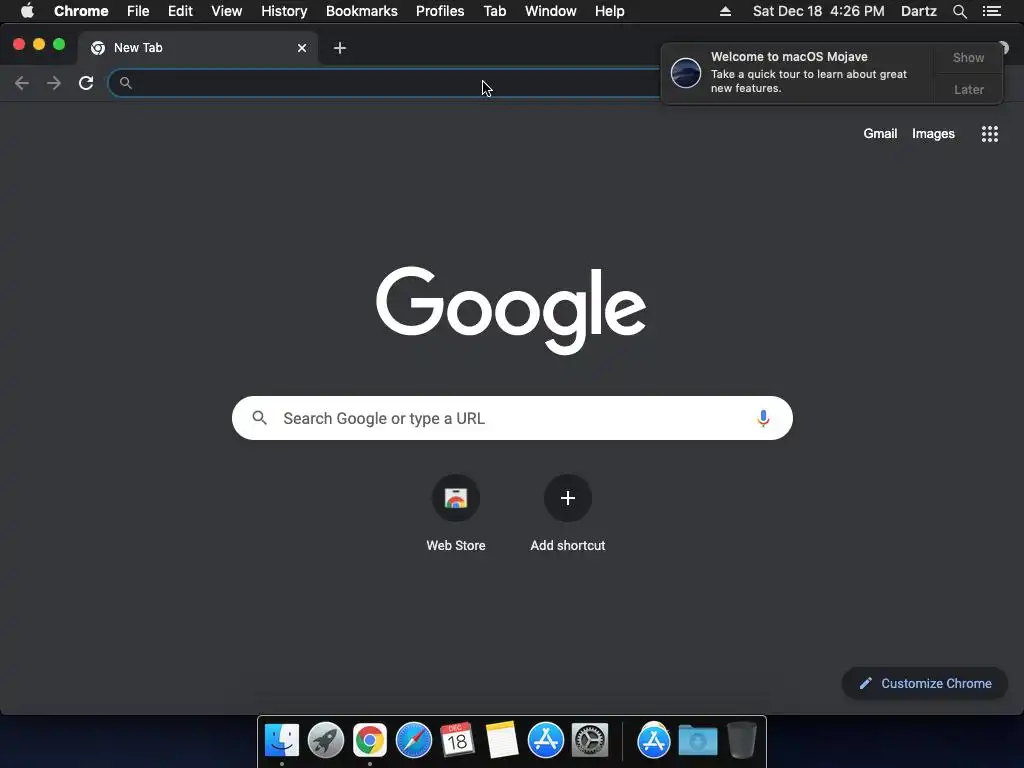Open Notes from the Dock
This screenshot has height=768, width=1024.
pos(502,740)
